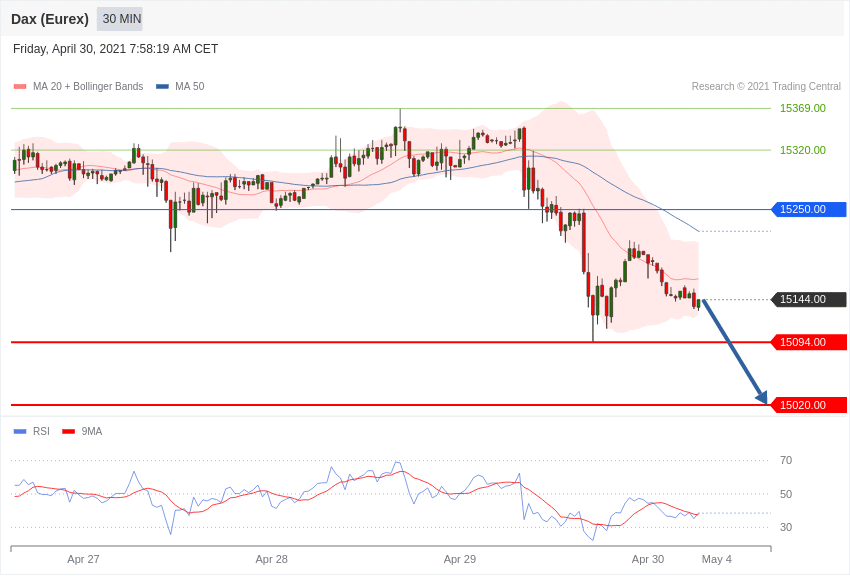Viewport: 850px width, 576px height.
Task: Click the 15020.00 red target tag
Action: tap(809, 405)
